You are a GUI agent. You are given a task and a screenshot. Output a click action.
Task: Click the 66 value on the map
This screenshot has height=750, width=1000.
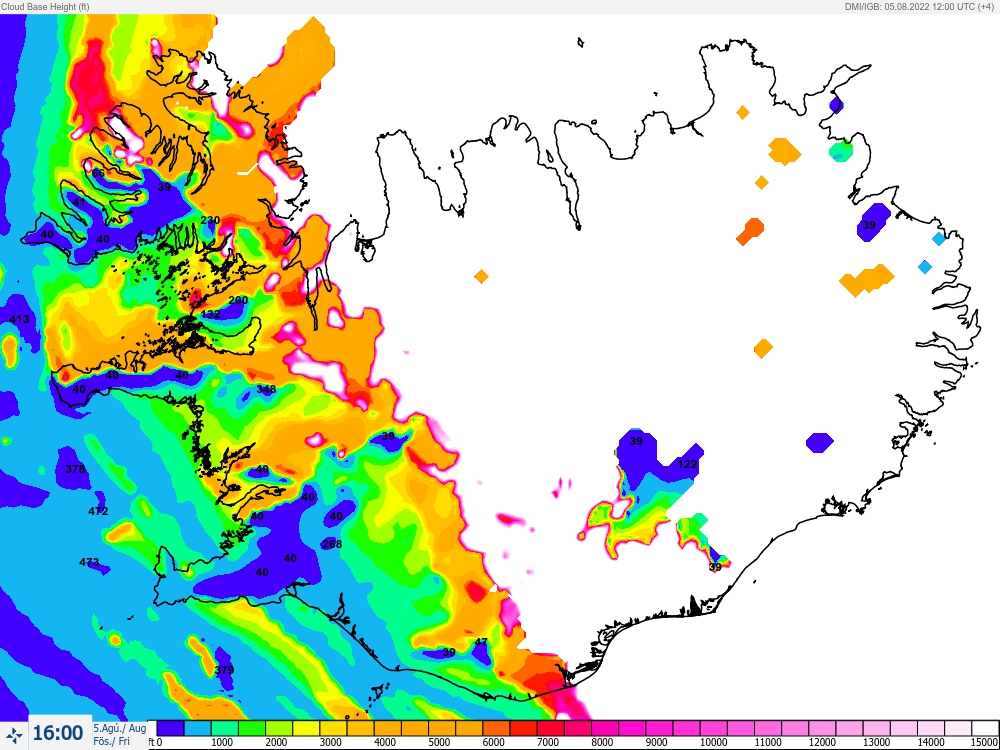click(98, 173)
